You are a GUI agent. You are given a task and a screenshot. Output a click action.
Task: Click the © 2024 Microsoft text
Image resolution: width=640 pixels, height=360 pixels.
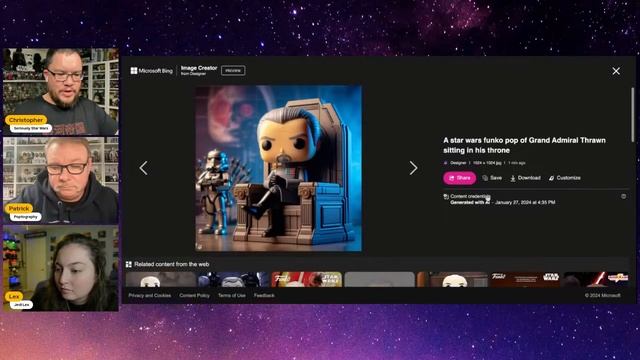pos(602,296)
